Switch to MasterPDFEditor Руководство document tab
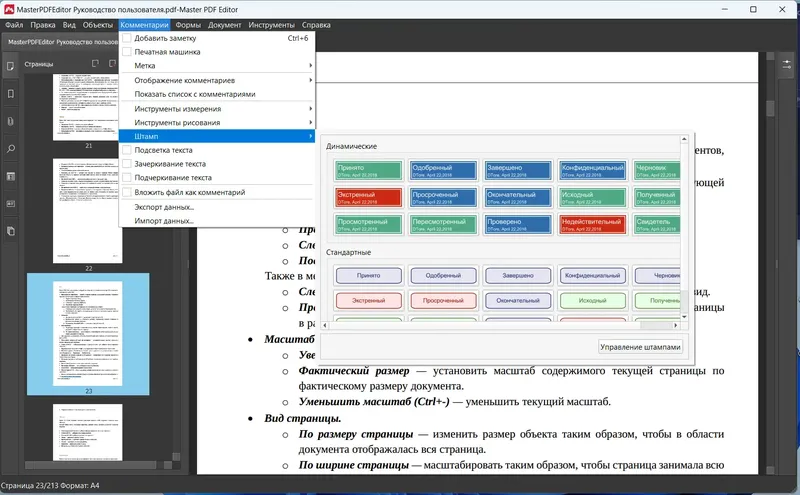The height and width of the screenshot is (495, 800). (x=62, y=42)
